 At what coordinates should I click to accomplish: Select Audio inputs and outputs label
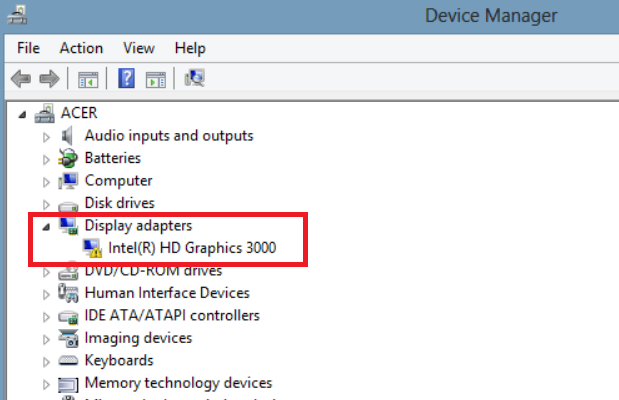[169, 135]
